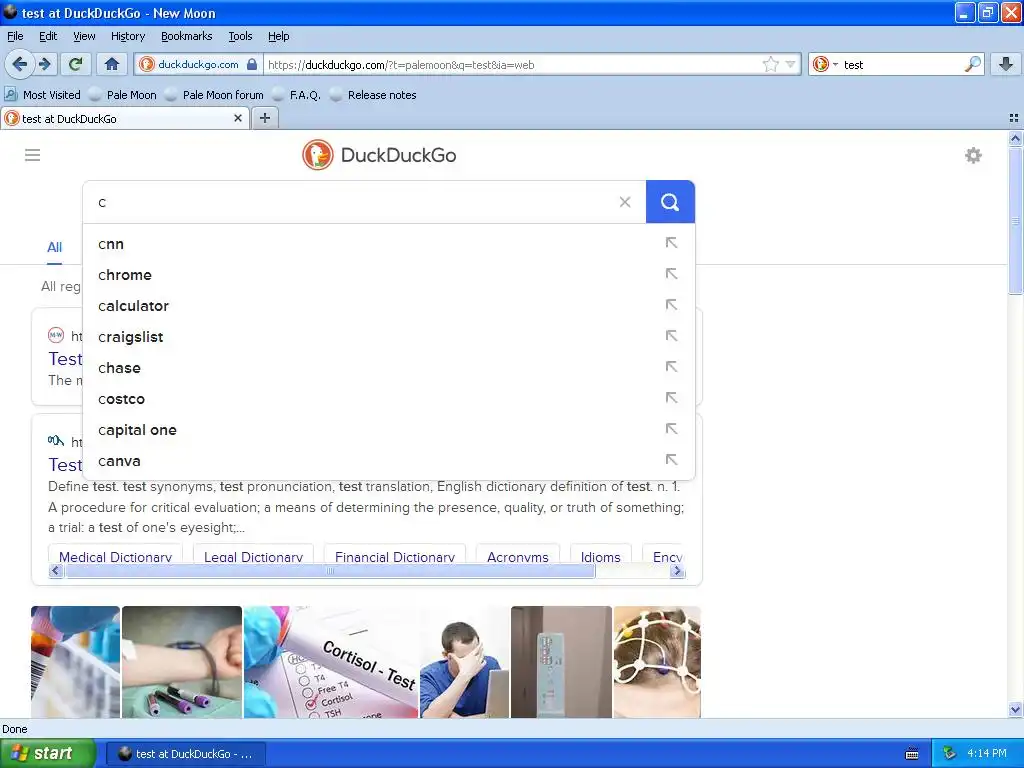Open the Acronyms link

(x=517, y=556)
